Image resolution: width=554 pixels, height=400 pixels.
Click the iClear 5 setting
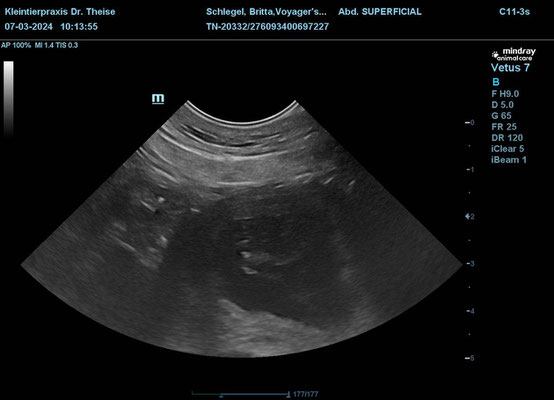507,149
